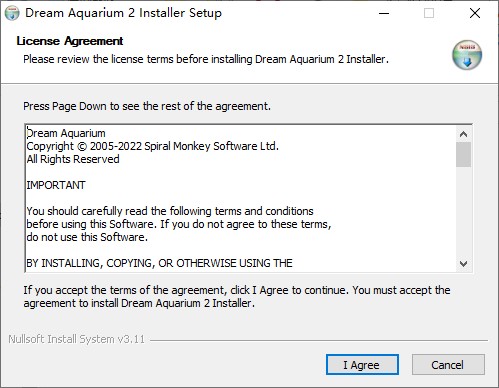Click the IMPORTANT line in the license
The image size is (499, 388).
point(56,185)
